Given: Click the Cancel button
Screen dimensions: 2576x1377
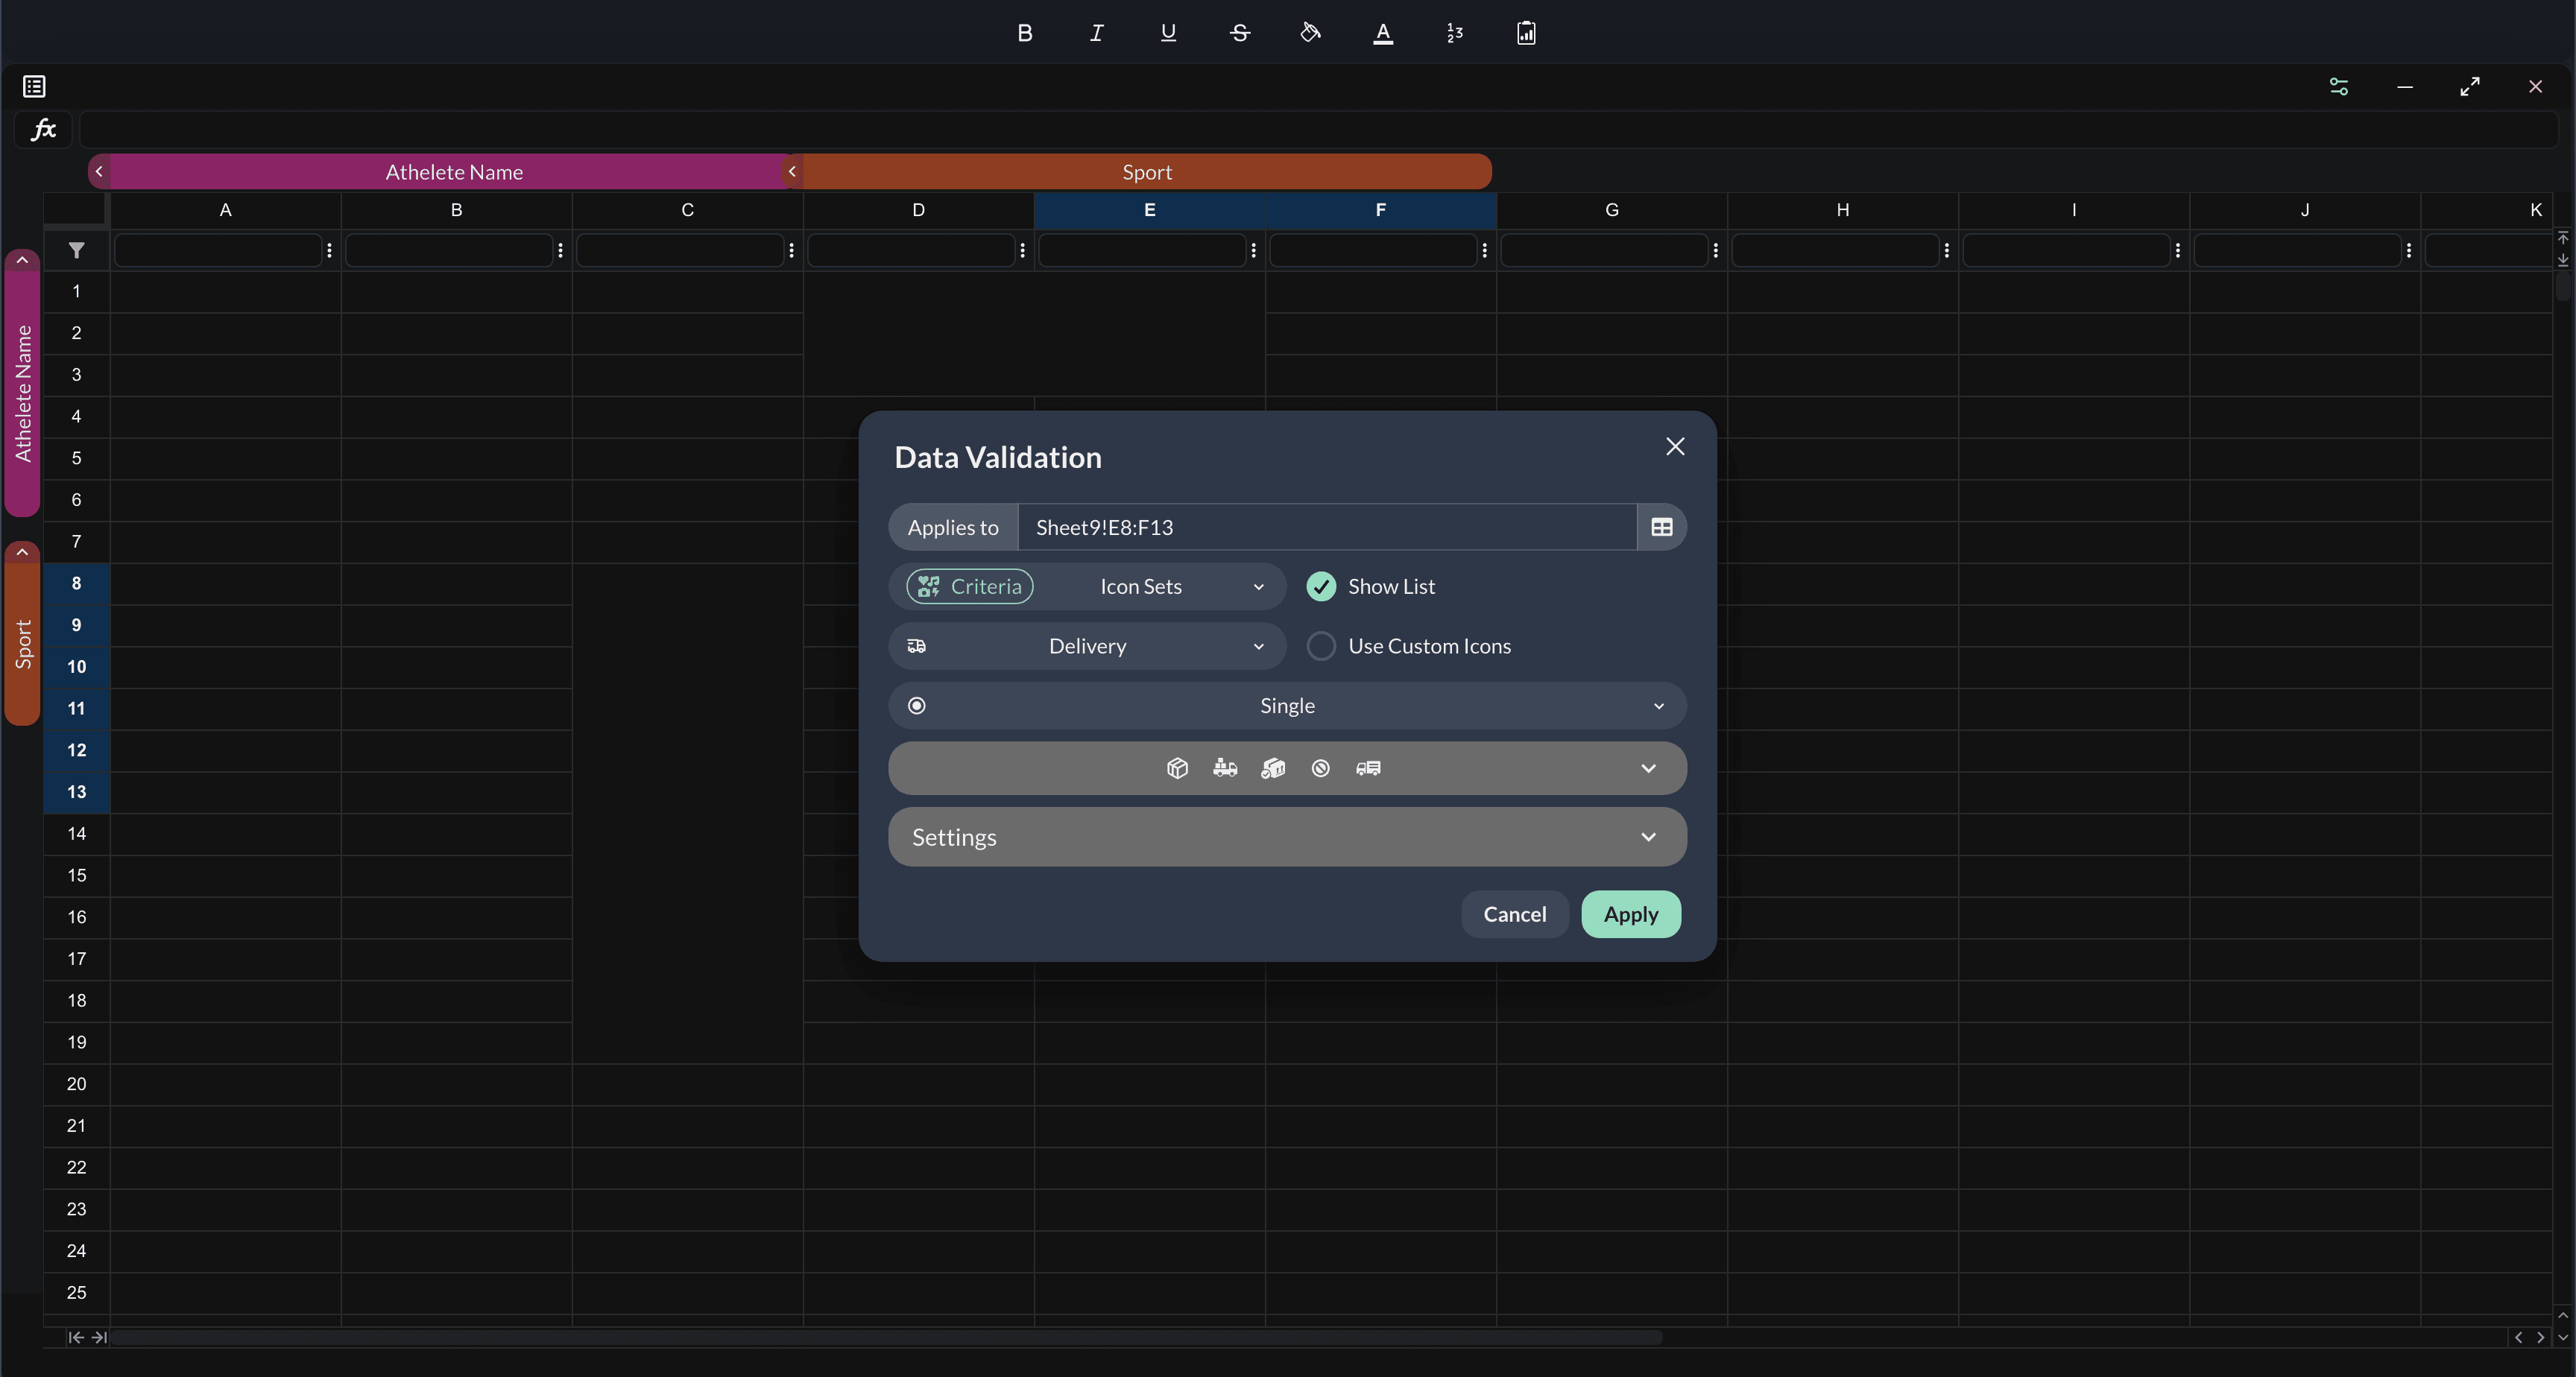Looking at the screenshot, I should tap(1514, 914).
